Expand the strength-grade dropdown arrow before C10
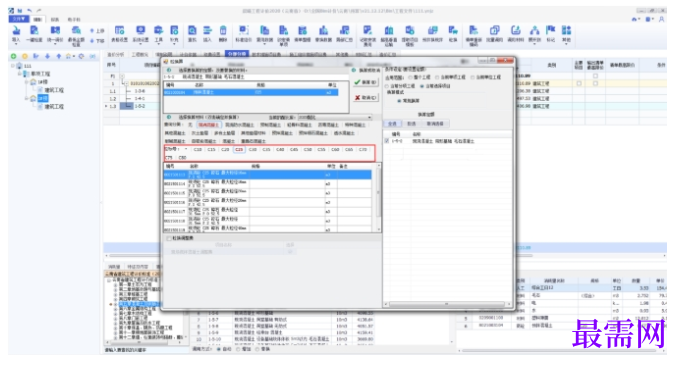 pyautogui.click(x=186, y=149)
